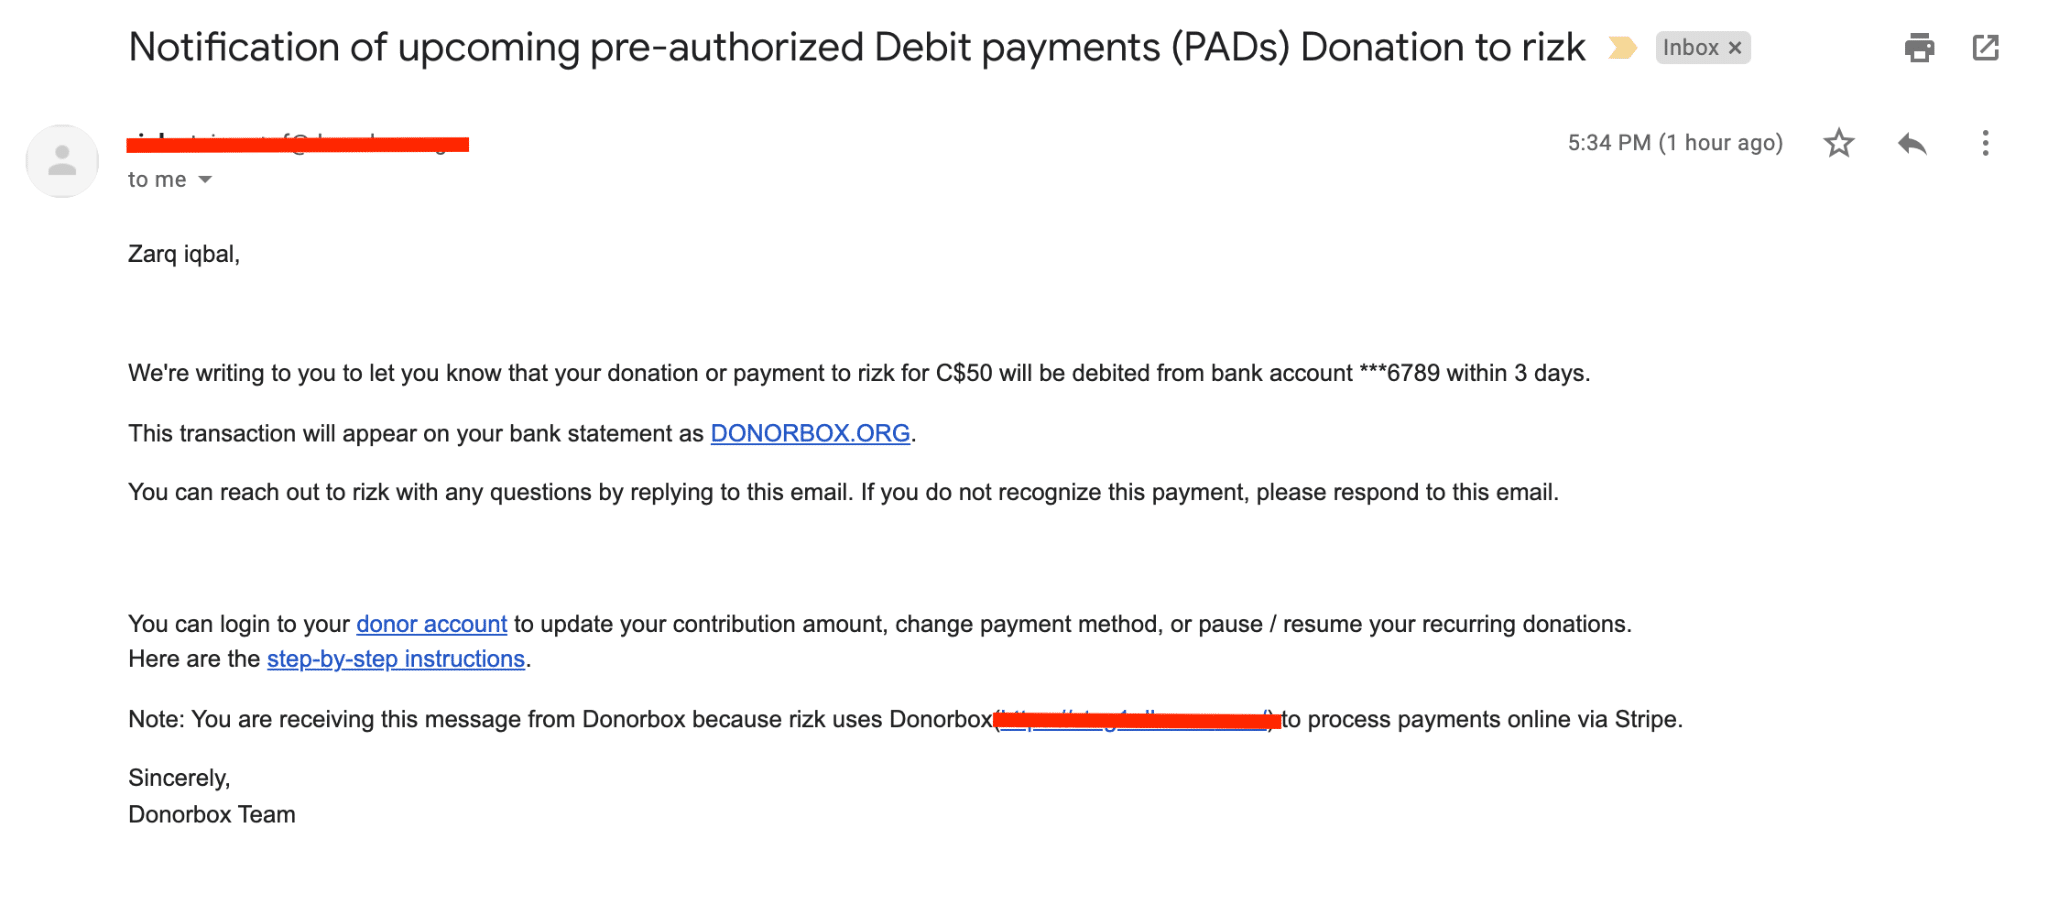Open email in a new window
2048x903 pixels.
click(x=1985, y=47)
